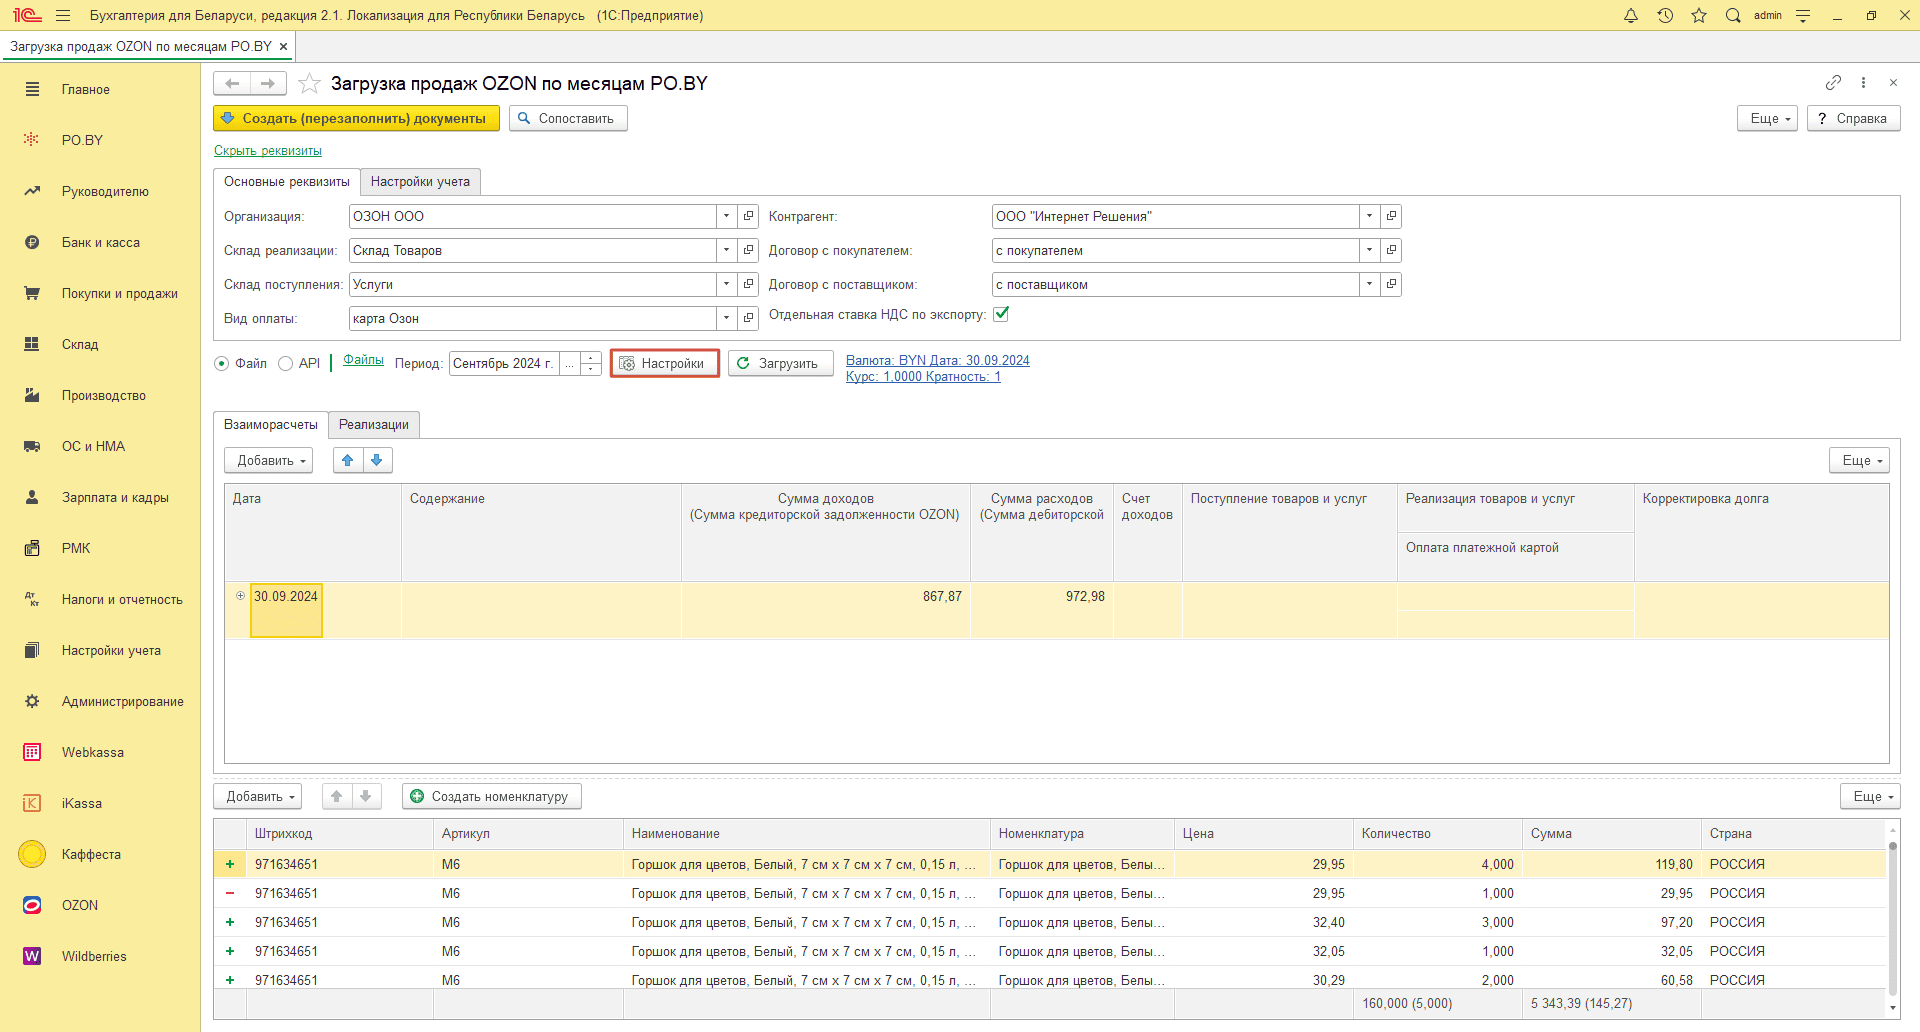Image resolution: width=1920 pixels, height=1032 pixels.
Task: Open the PO.BY section icon
Action: click(32, 140)
